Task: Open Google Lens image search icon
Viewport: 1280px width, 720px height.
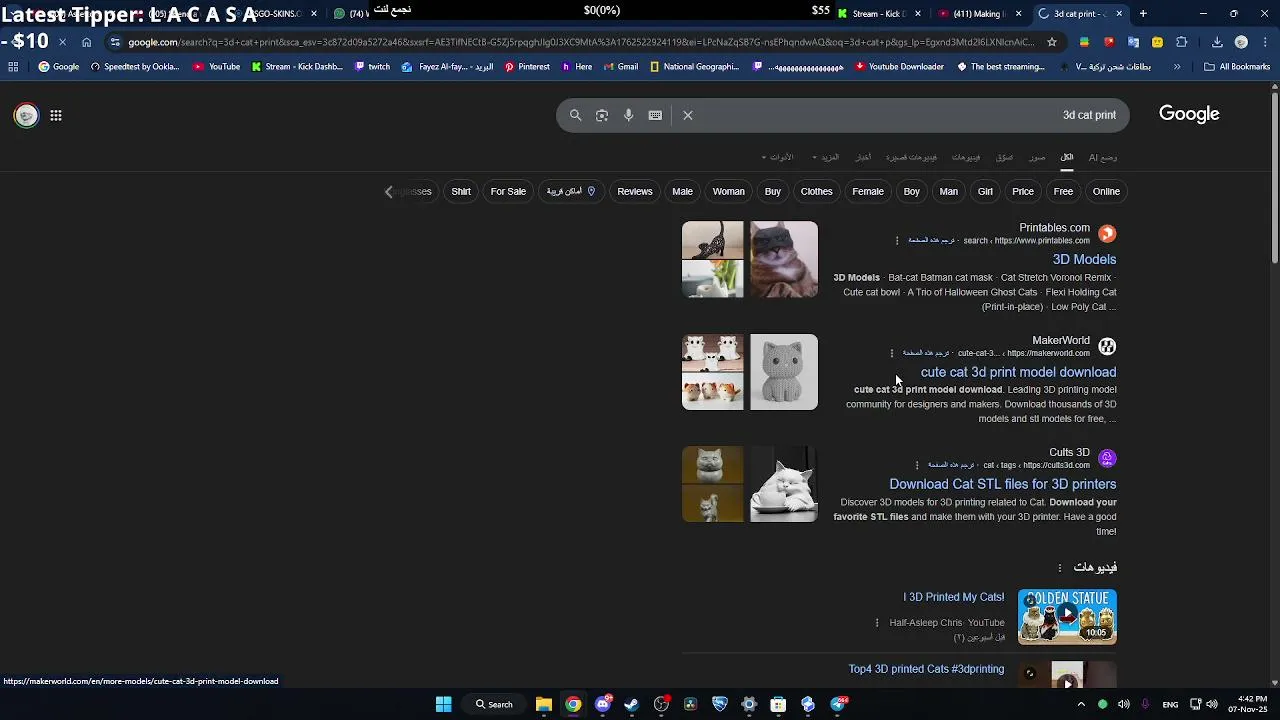Action: [602, 115]
